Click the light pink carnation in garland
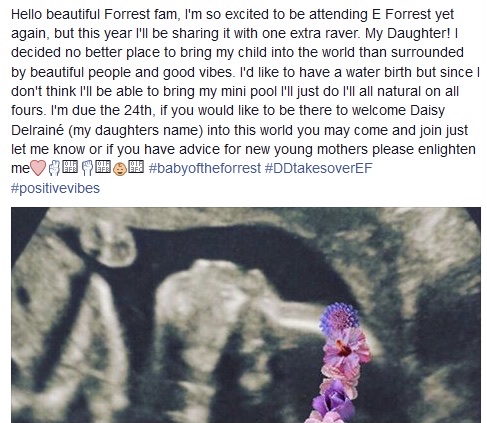 click(340, 377)
